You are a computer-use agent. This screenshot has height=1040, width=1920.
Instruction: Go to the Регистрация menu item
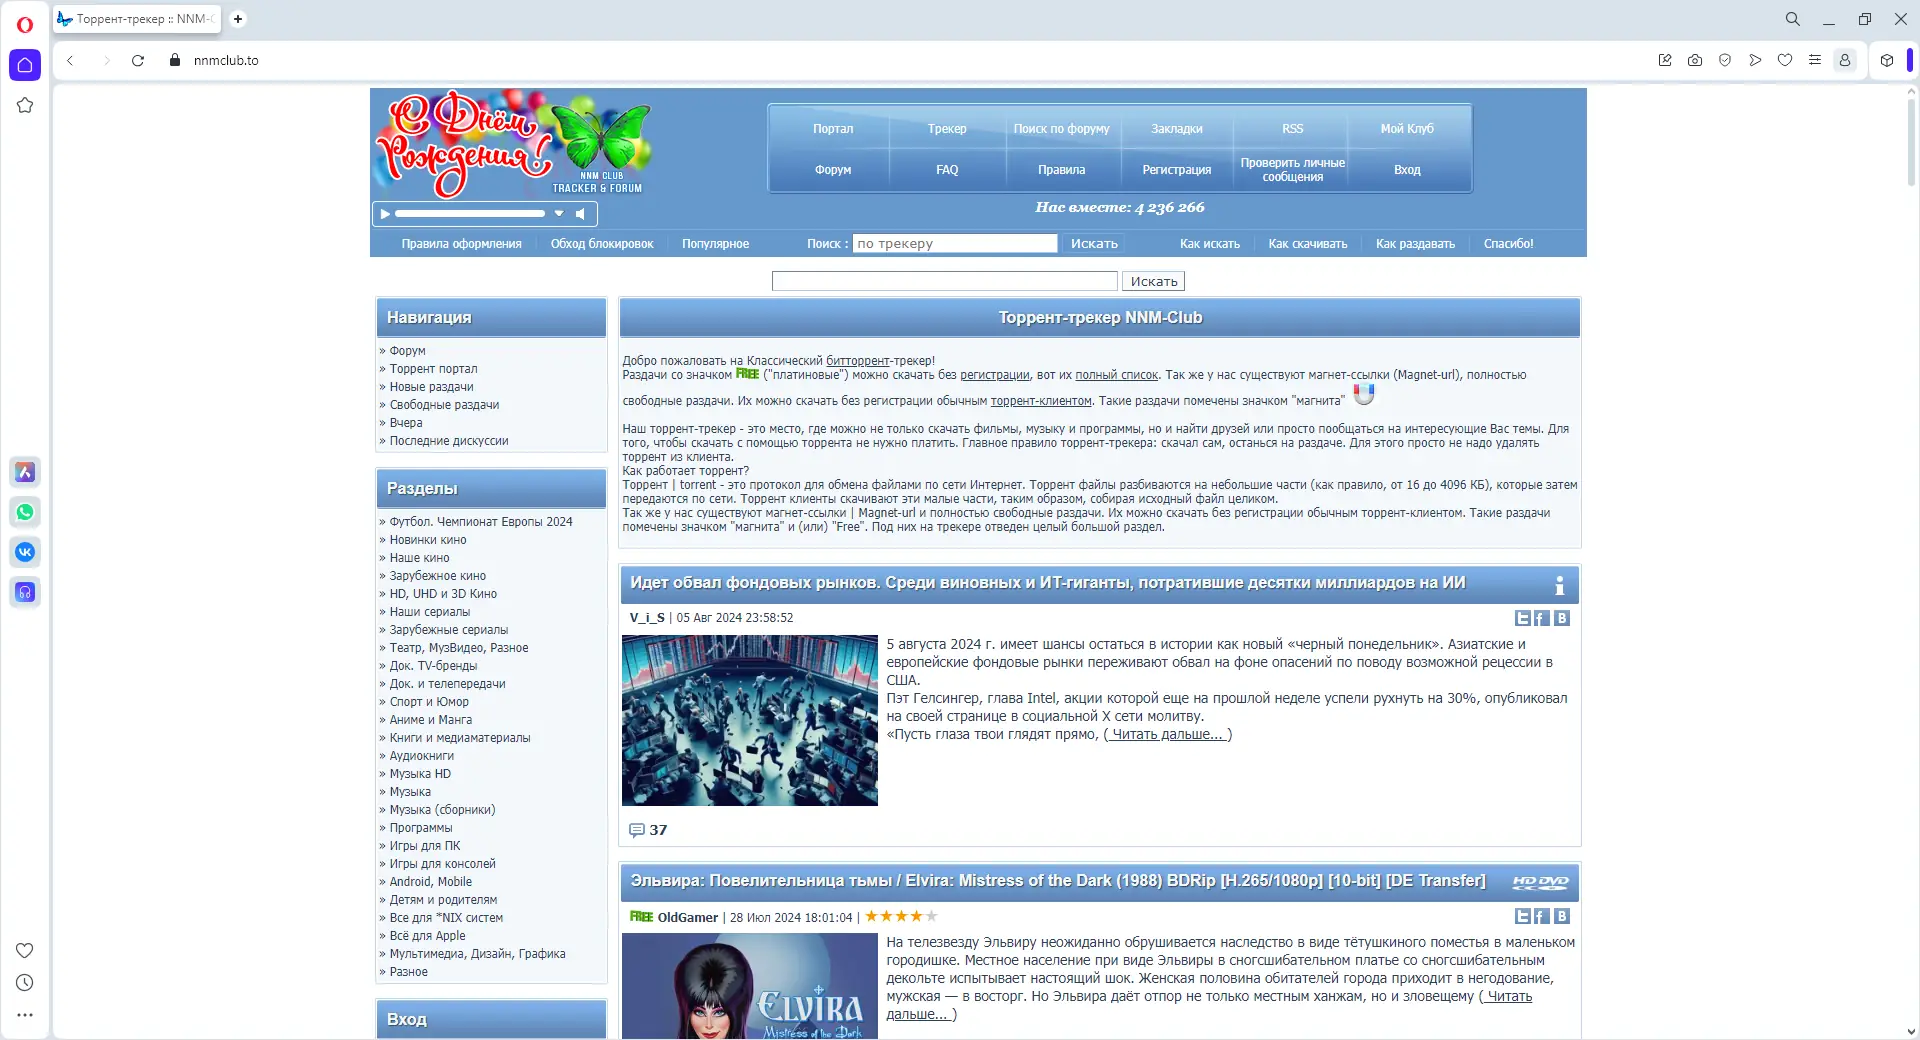1177,170
